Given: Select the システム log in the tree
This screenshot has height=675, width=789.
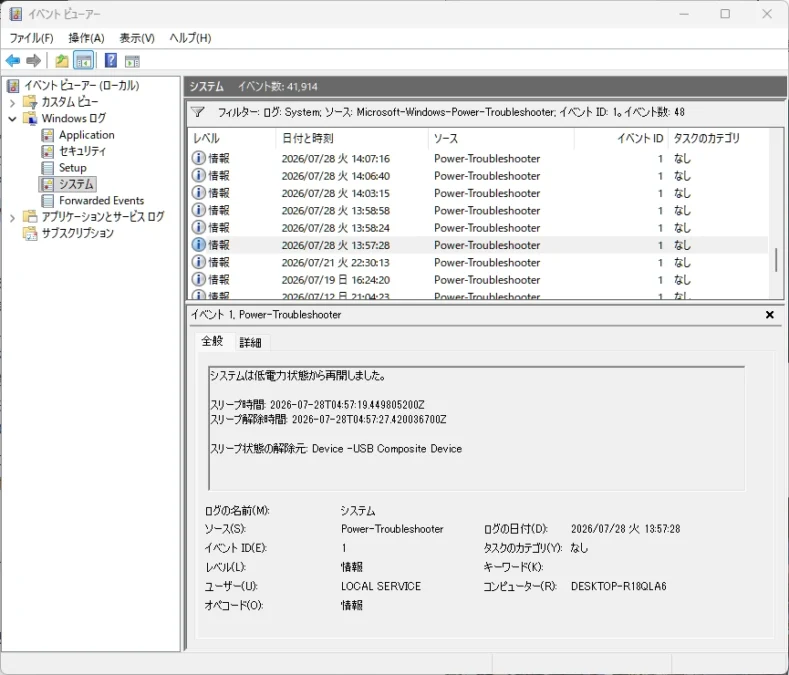Looking at the screenshot, I should click(76, 184).
